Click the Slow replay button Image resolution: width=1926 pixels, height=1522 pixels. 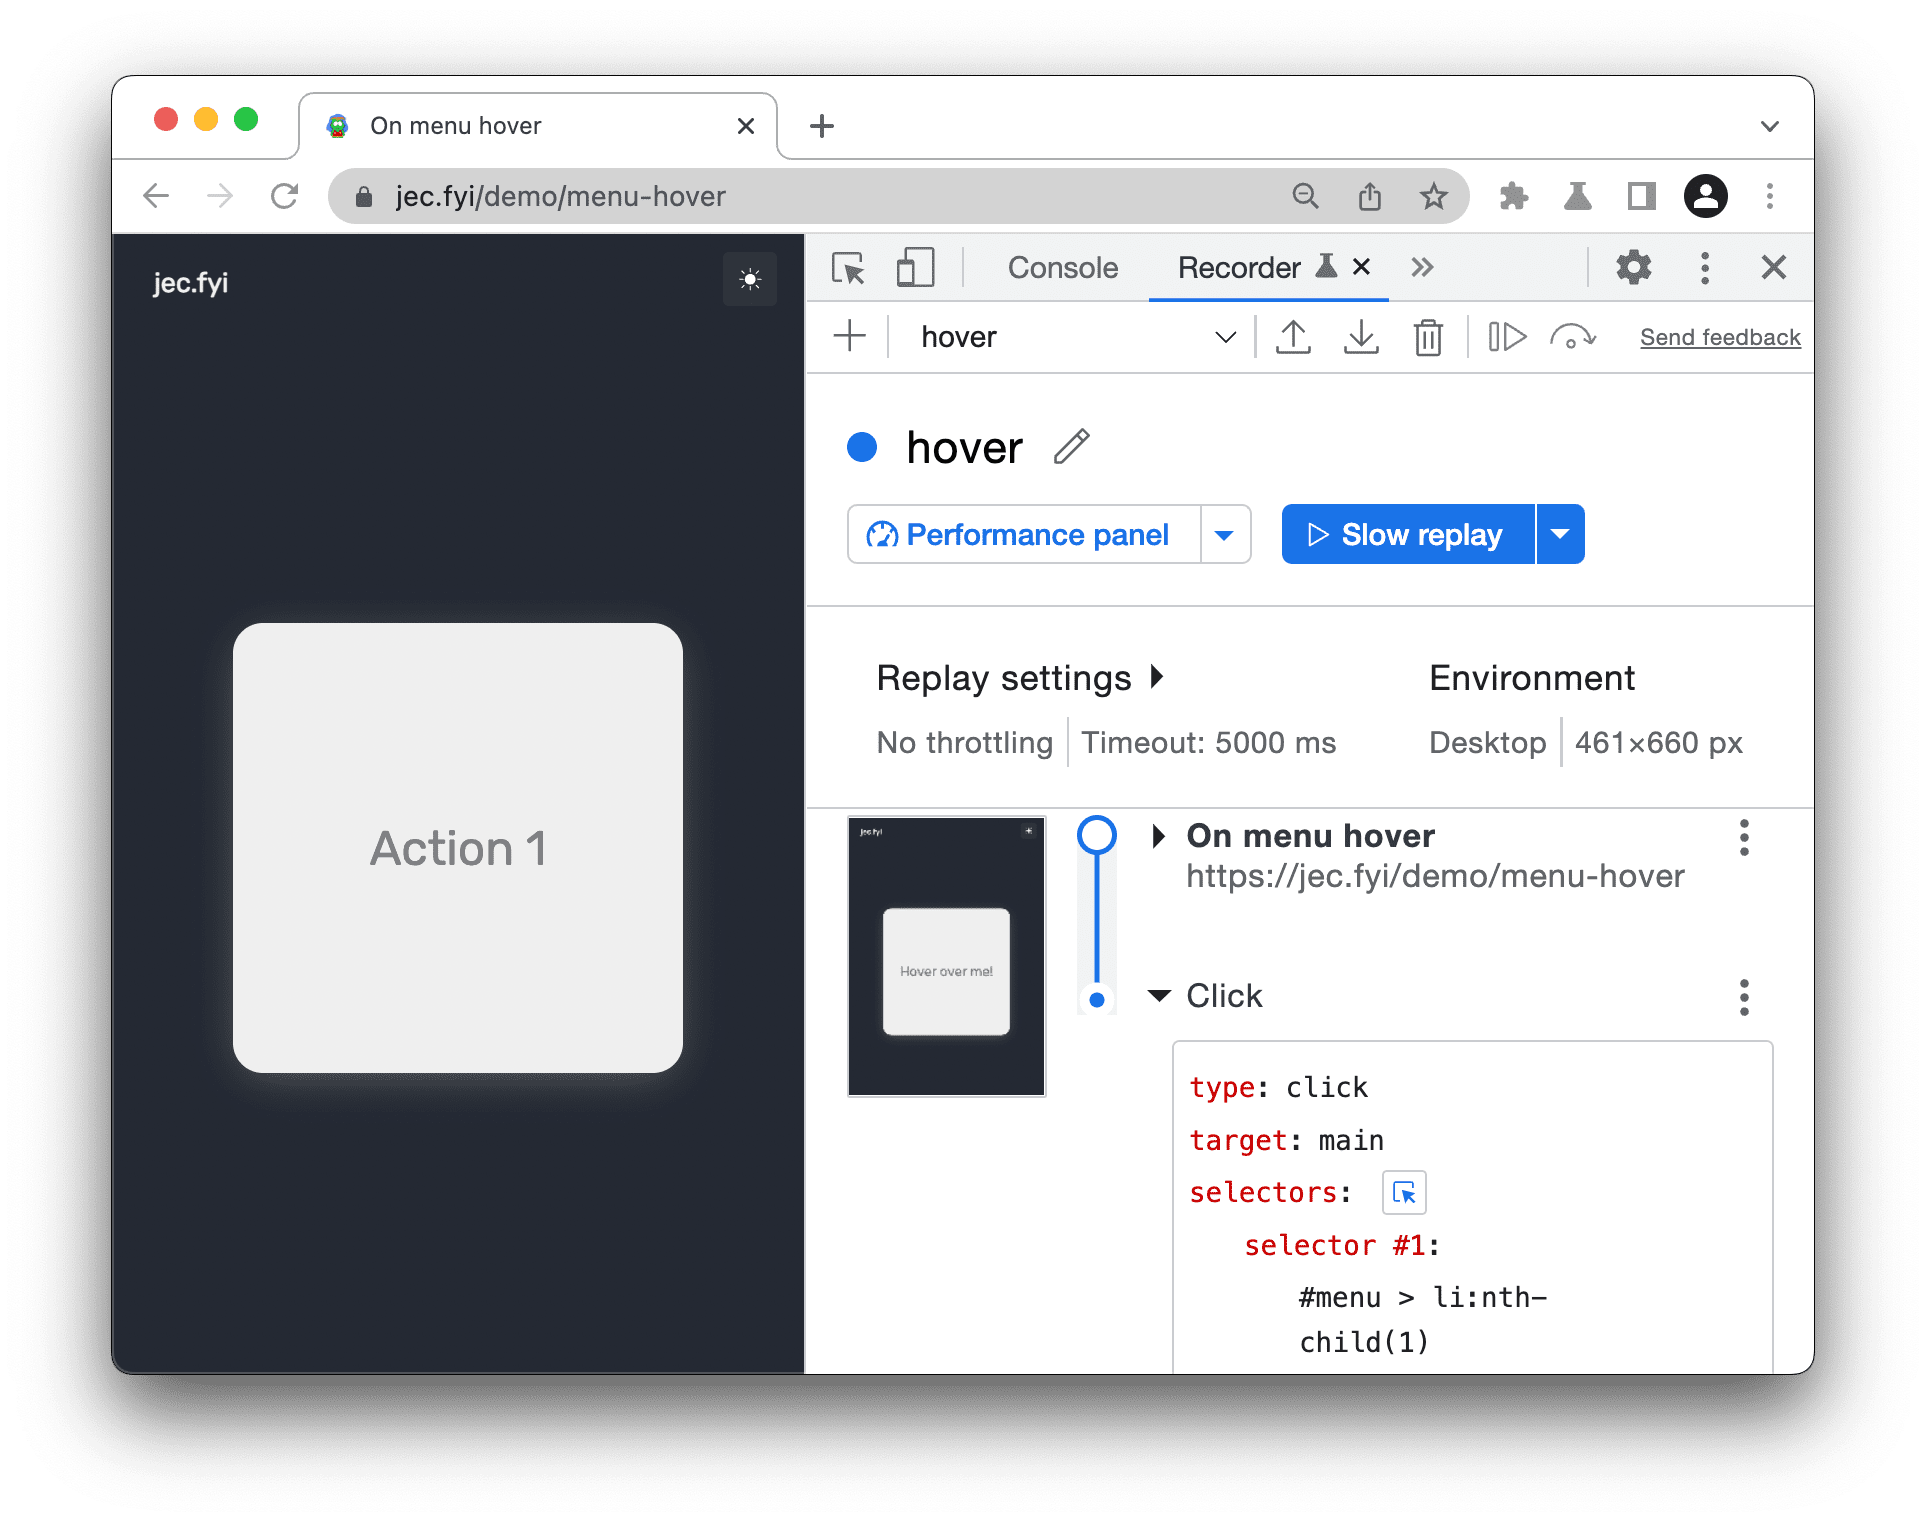tap(1407, 534)
